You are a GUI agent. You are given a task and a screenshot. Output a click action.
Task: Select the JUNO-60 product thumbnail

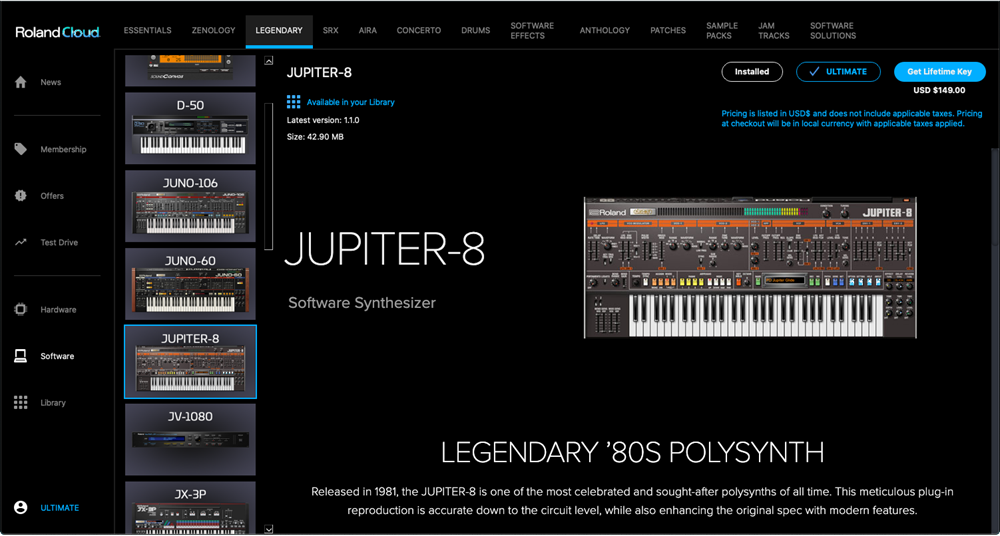[x=190, y=284]
